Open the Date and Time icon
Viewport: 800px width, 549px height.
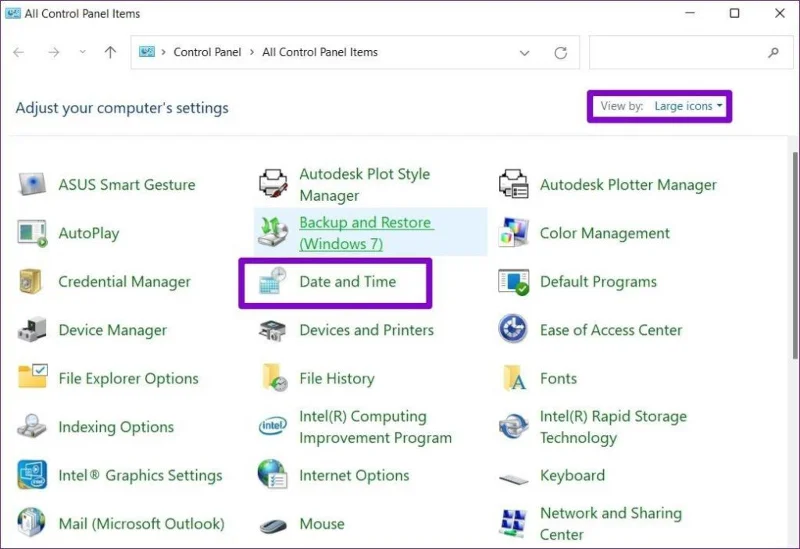272,281
